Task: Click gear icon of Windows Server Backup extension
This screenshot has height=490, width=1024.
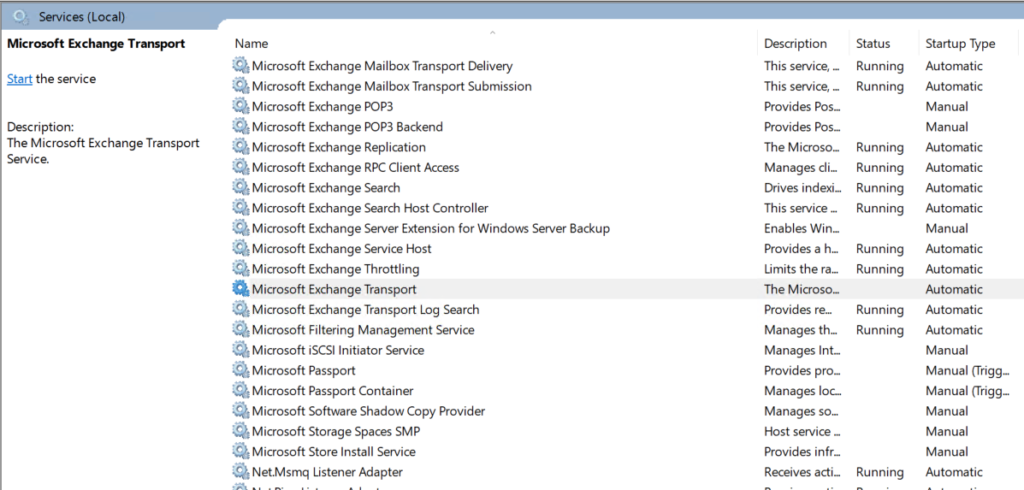Action: click(x=240, y=227)
